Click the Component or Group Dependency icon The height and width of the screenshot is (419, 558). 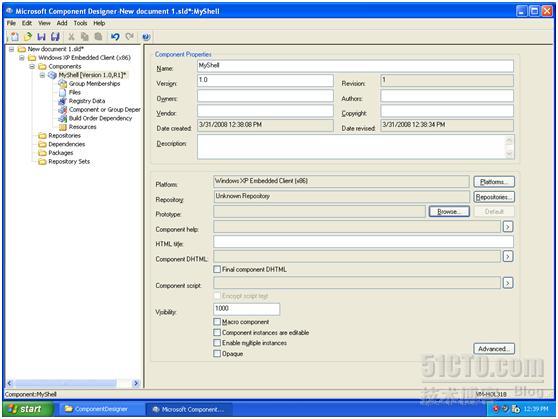tap(63, 110)
